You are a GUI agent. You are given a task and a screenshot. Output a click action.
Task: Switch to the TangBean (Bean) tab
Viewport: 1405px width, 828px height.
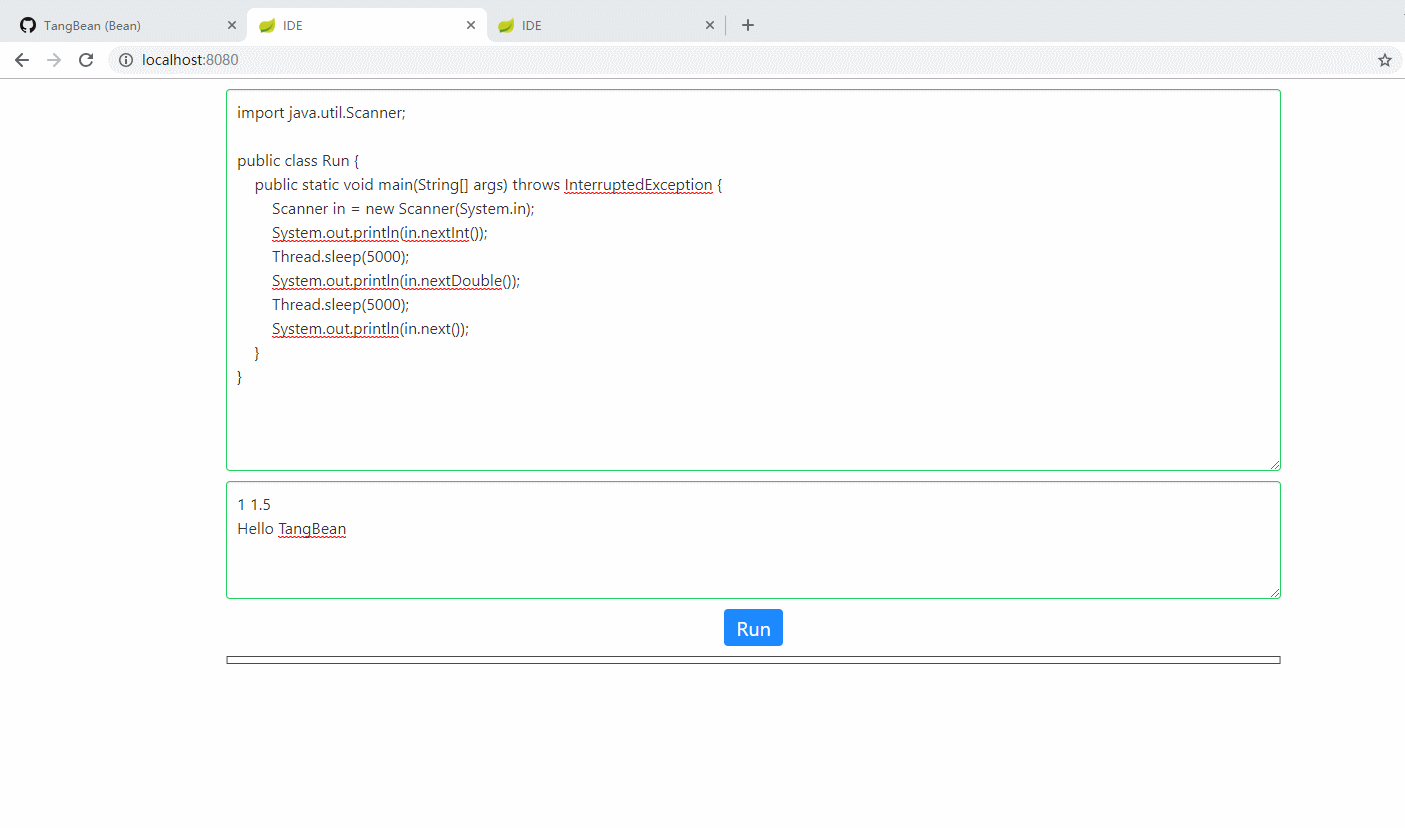point(120,24)
